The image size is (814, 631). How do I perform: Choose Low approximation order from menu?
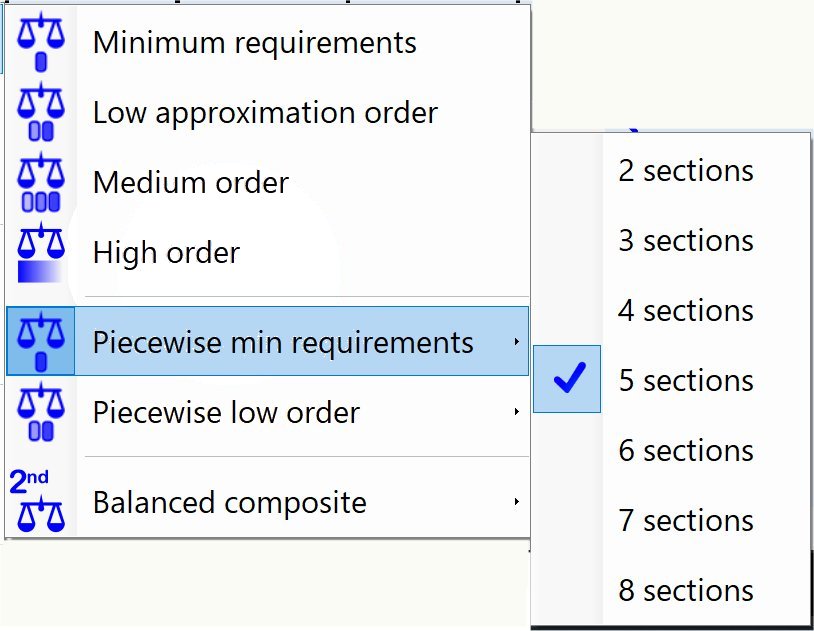(x=265, y=113)
